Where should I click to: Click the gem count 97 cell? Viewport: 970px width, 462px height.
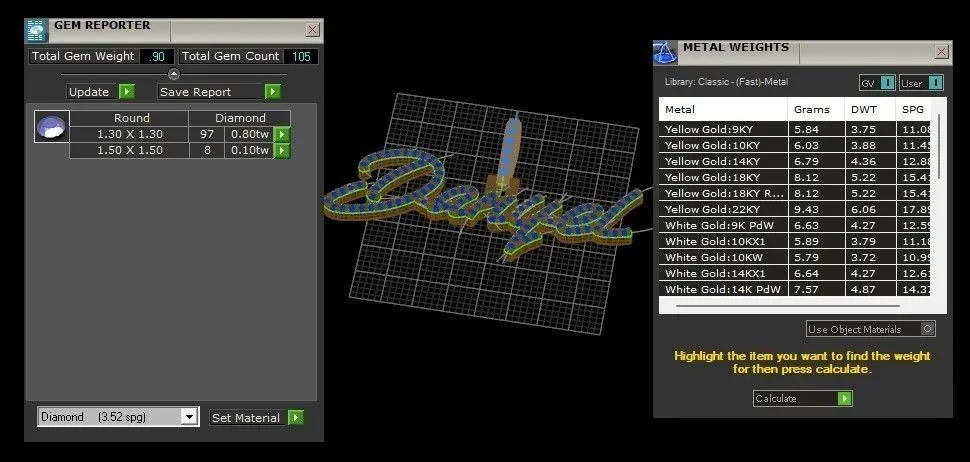click(207, 134)
